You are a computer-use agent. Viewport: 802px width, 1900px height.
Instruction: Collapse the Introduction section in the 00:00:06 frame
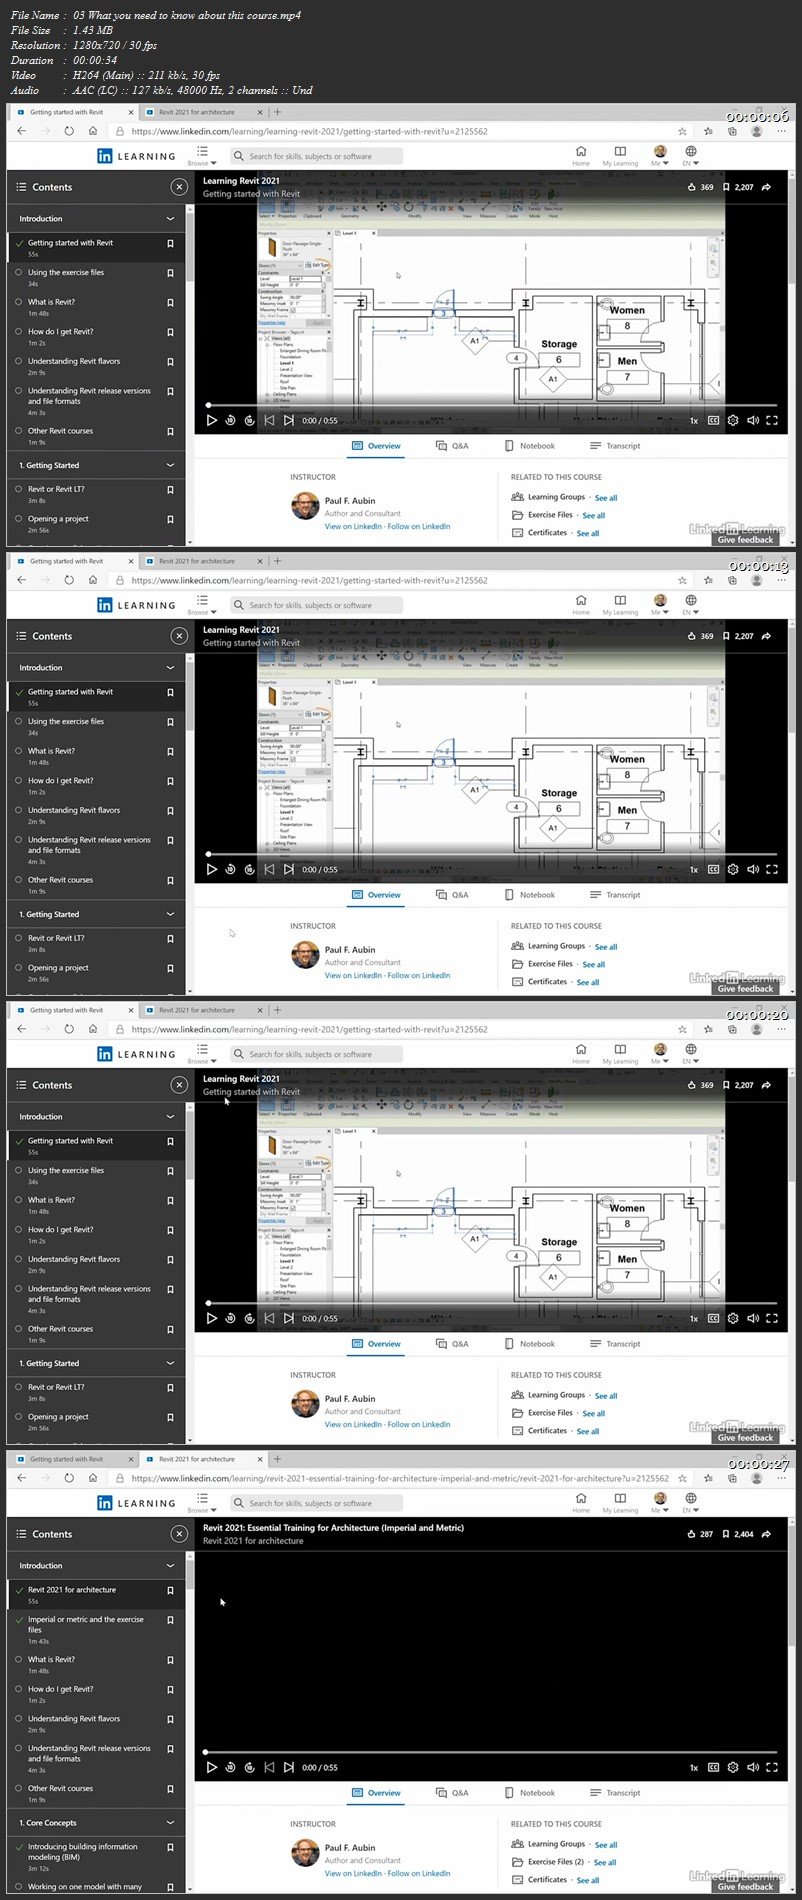[170, 219]
